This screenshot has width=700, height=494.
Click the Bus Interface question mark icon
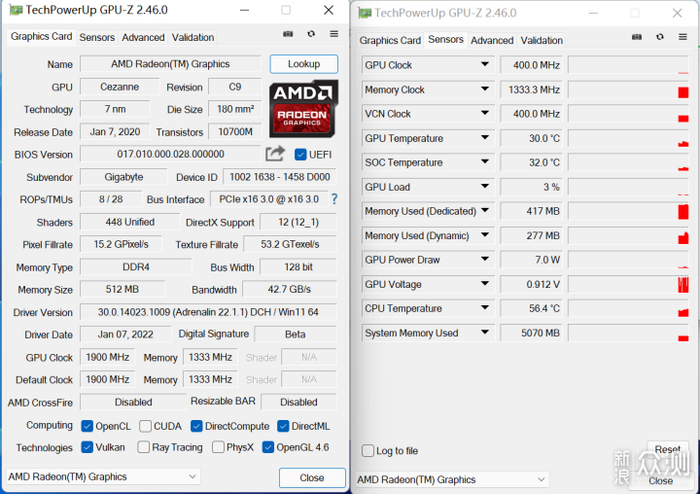pos(334,199)
